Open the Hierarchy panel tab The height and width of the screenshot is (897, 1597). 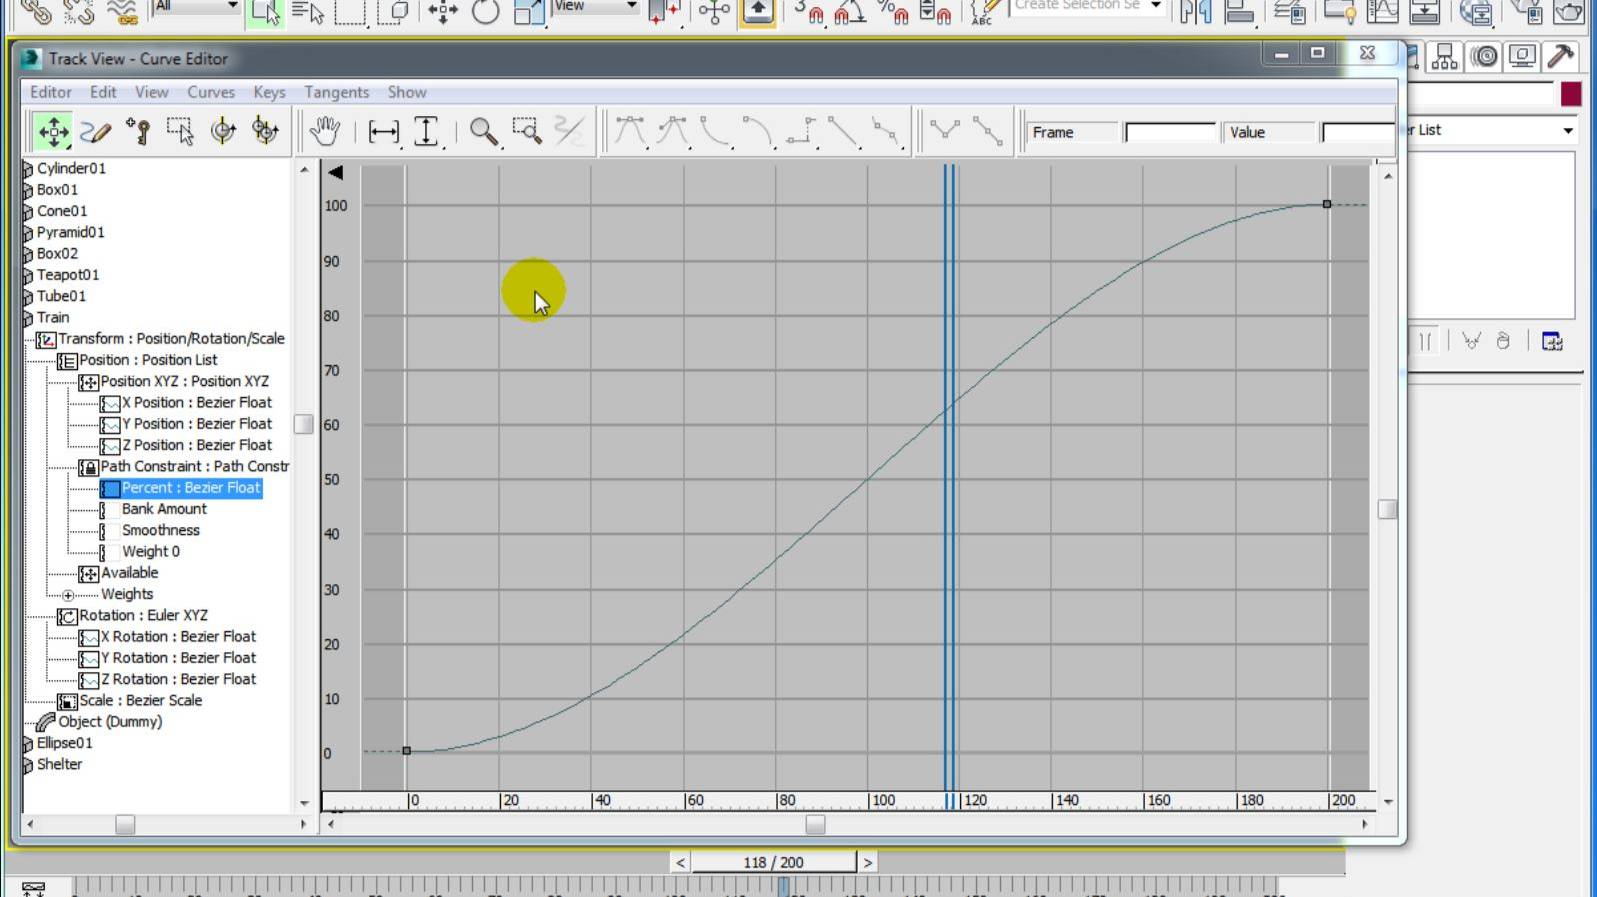click(x=1445, y=57)
